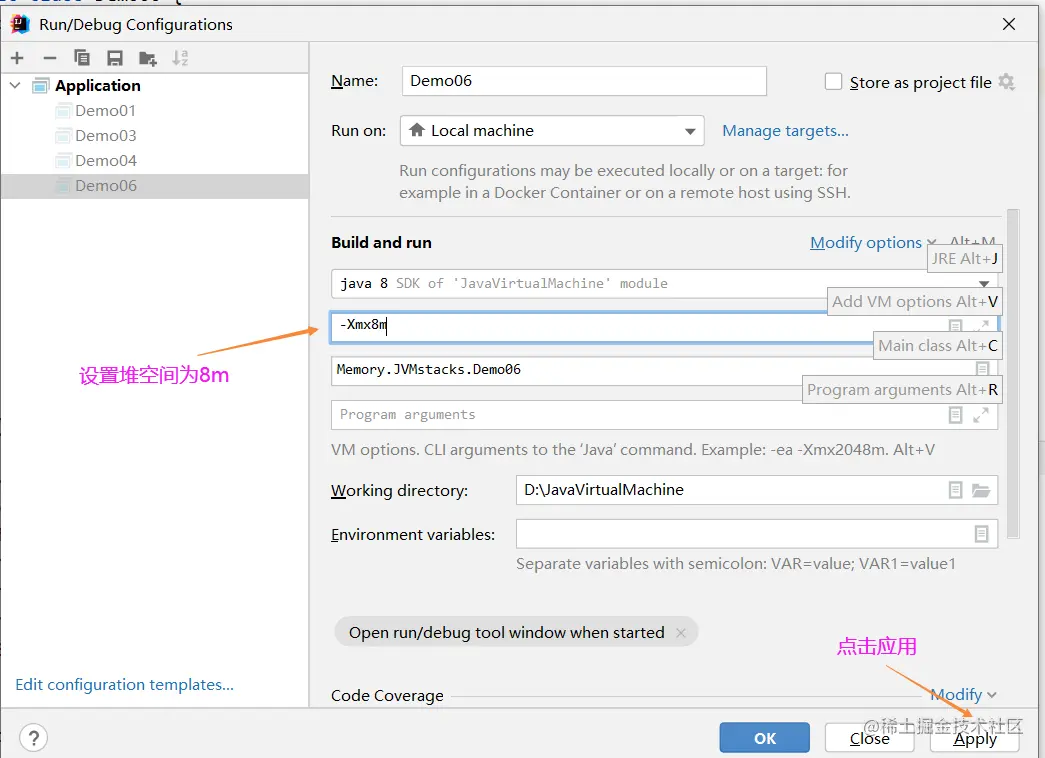Browse for main class via list icon

(x=982, y=369)
